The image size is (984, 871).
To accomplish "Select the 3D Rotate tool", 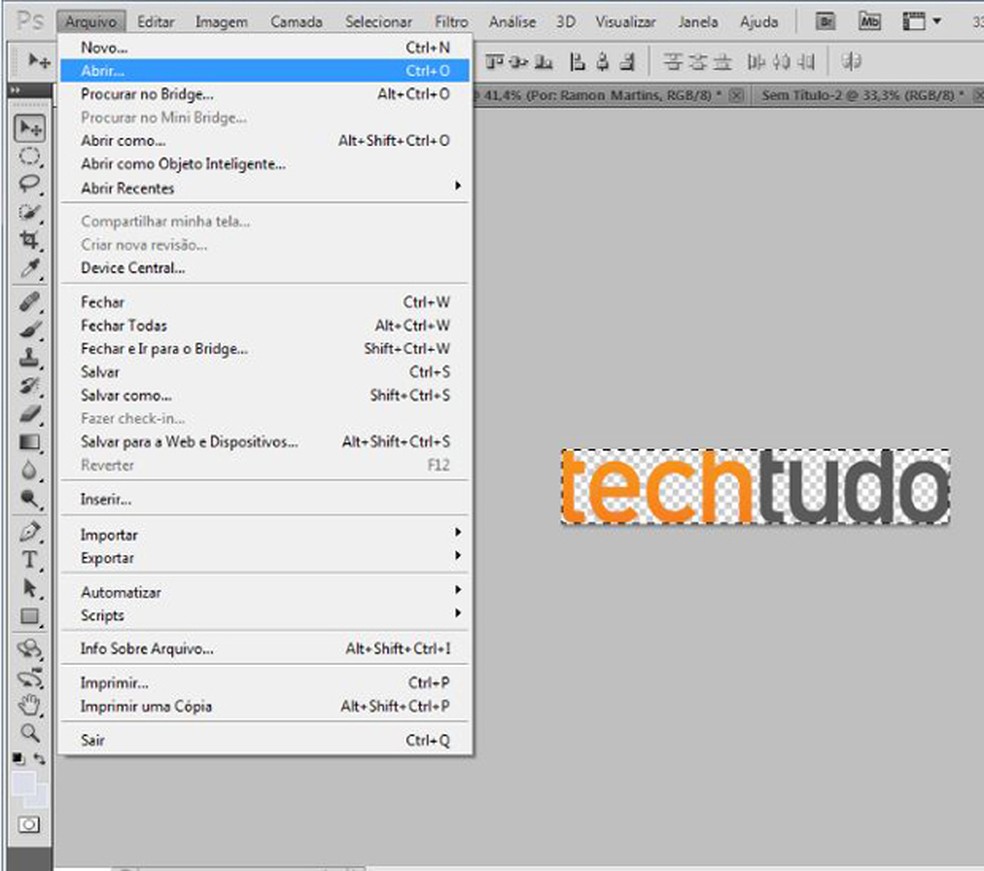I will click(x=29, y=648).
